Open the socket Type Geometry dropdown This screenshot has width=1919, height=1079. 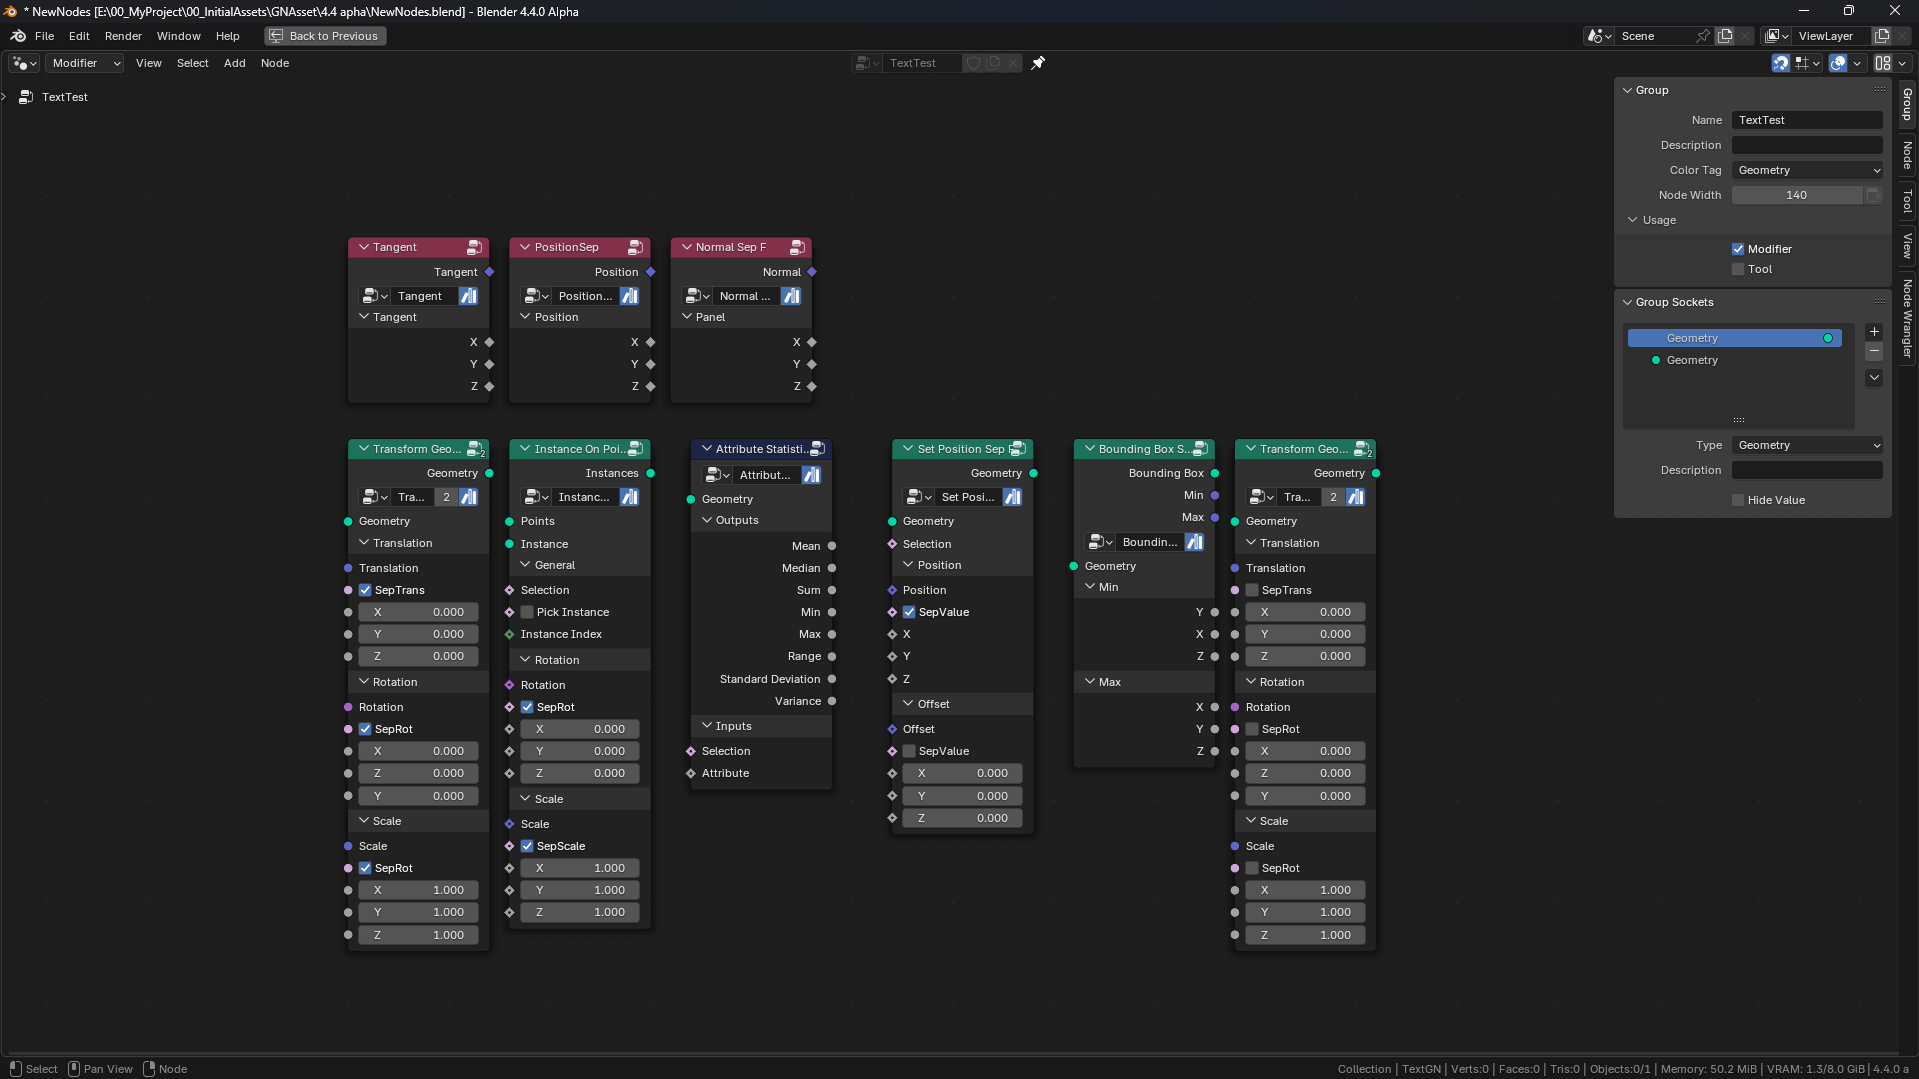click(1808, 445)
